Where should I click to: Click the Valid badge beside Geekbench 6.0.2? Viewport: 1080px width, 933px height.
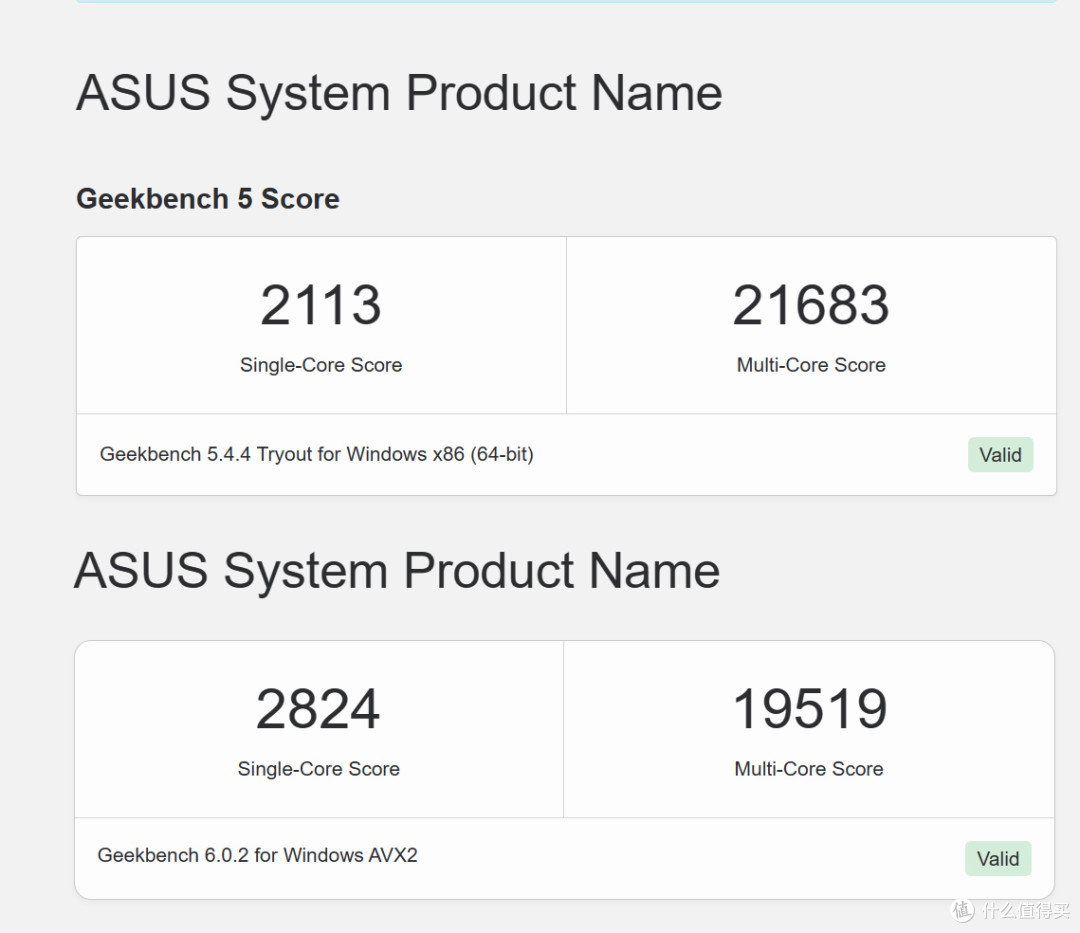(x=998, y=859)
